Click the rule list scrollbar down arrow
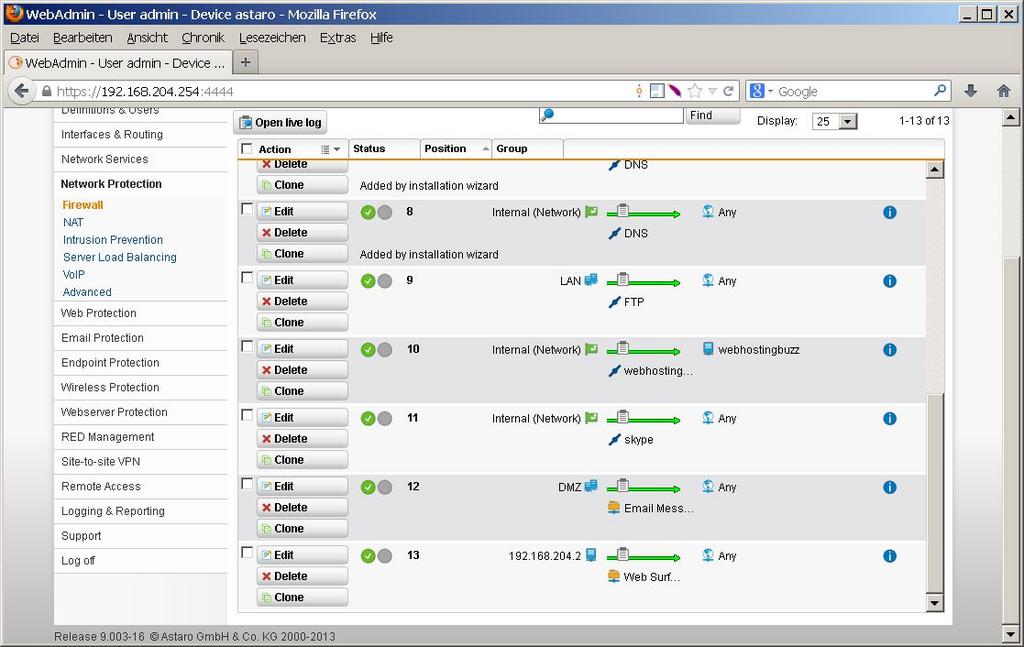 click(935, 603)
